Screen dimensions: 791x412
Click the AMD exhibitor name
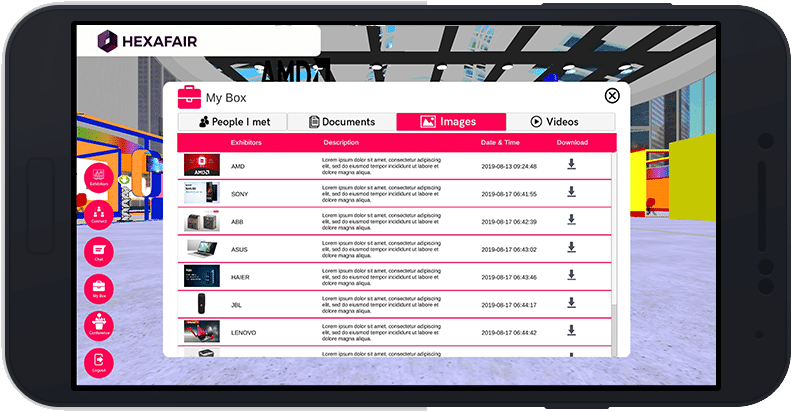tap(238, 166)
